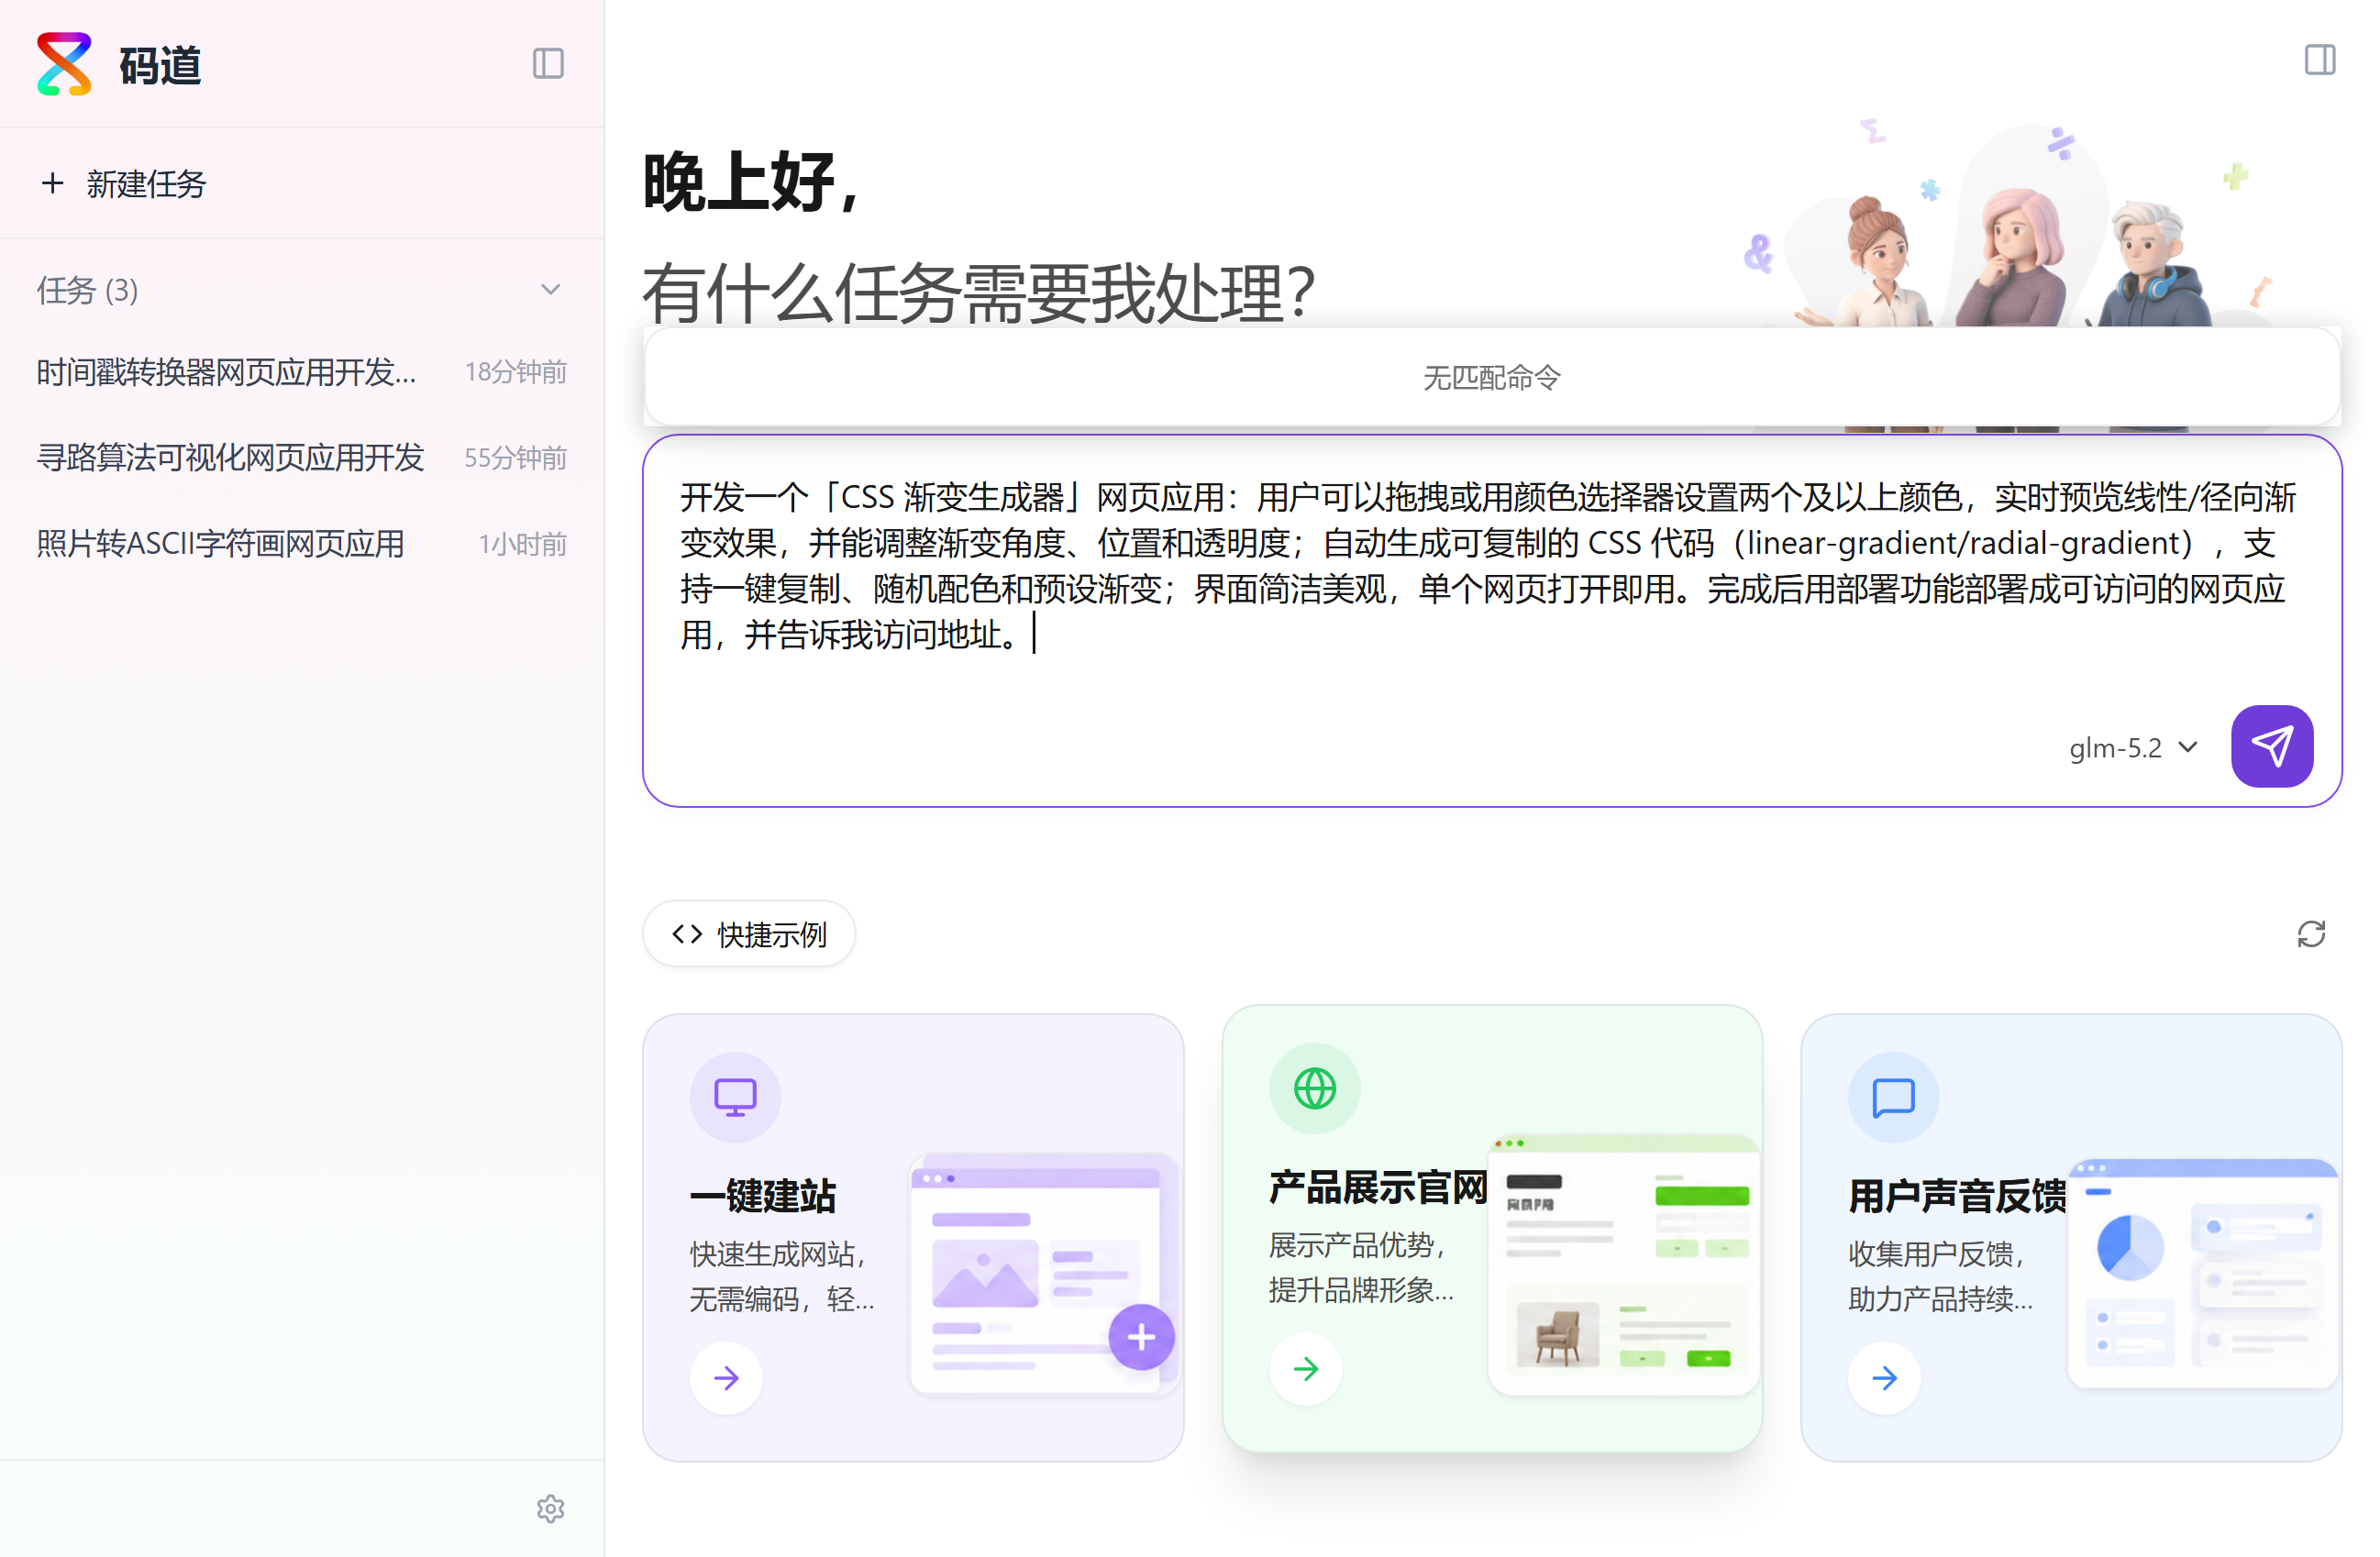Click the 晚上好 greeting heading

coord(752,182)
